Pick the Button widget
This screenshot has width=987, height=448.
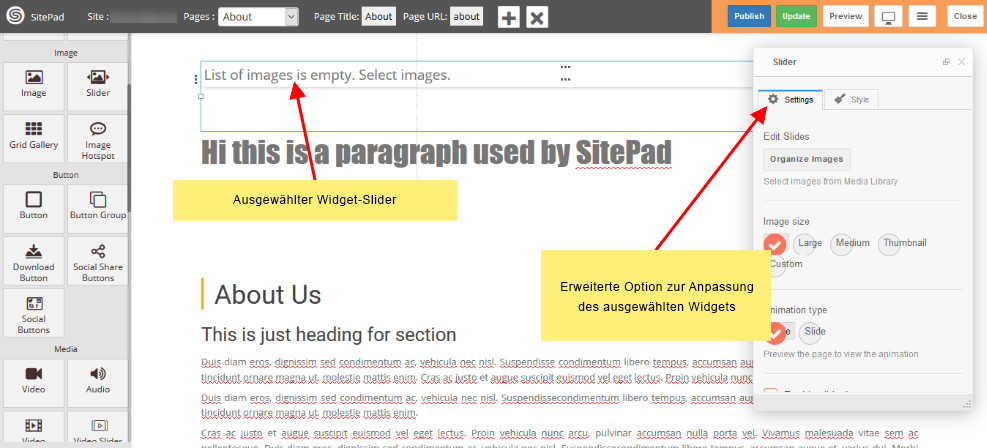click(33, 208)
